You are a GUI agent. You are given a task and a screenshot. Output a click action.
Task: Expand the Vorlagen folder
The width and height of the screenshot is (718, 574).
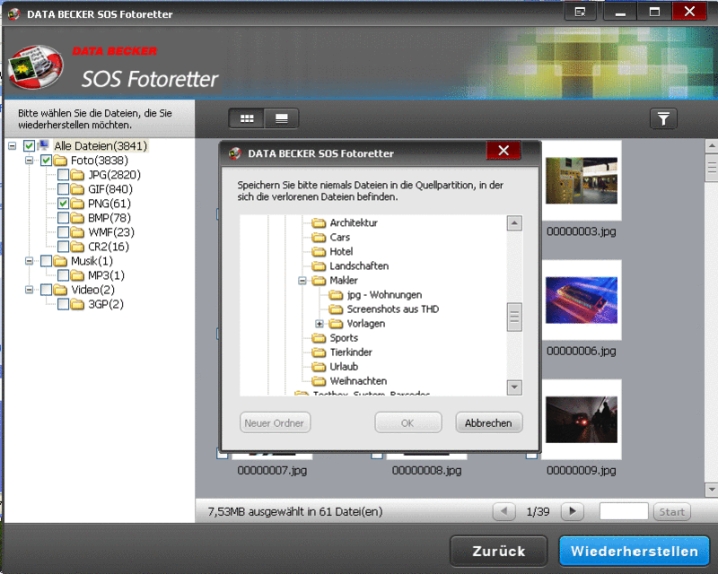(319, 324)
